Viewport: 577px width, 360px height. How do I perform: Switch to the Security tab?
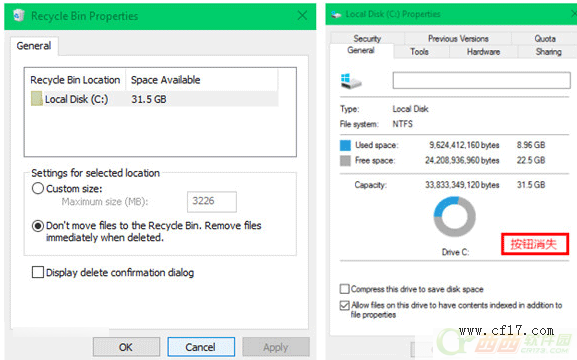click(x=367, y=38)
